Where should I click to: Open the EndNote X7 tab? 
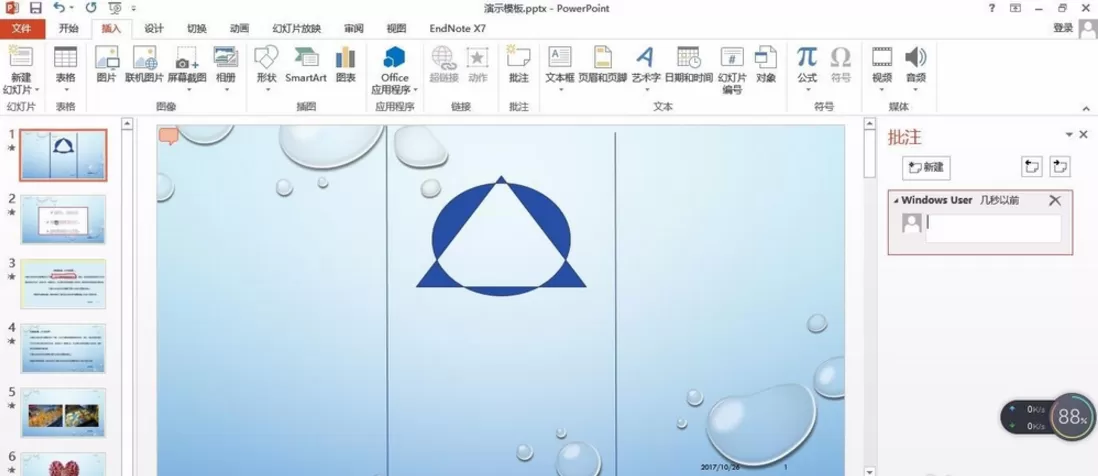click(x=457, y=29)
